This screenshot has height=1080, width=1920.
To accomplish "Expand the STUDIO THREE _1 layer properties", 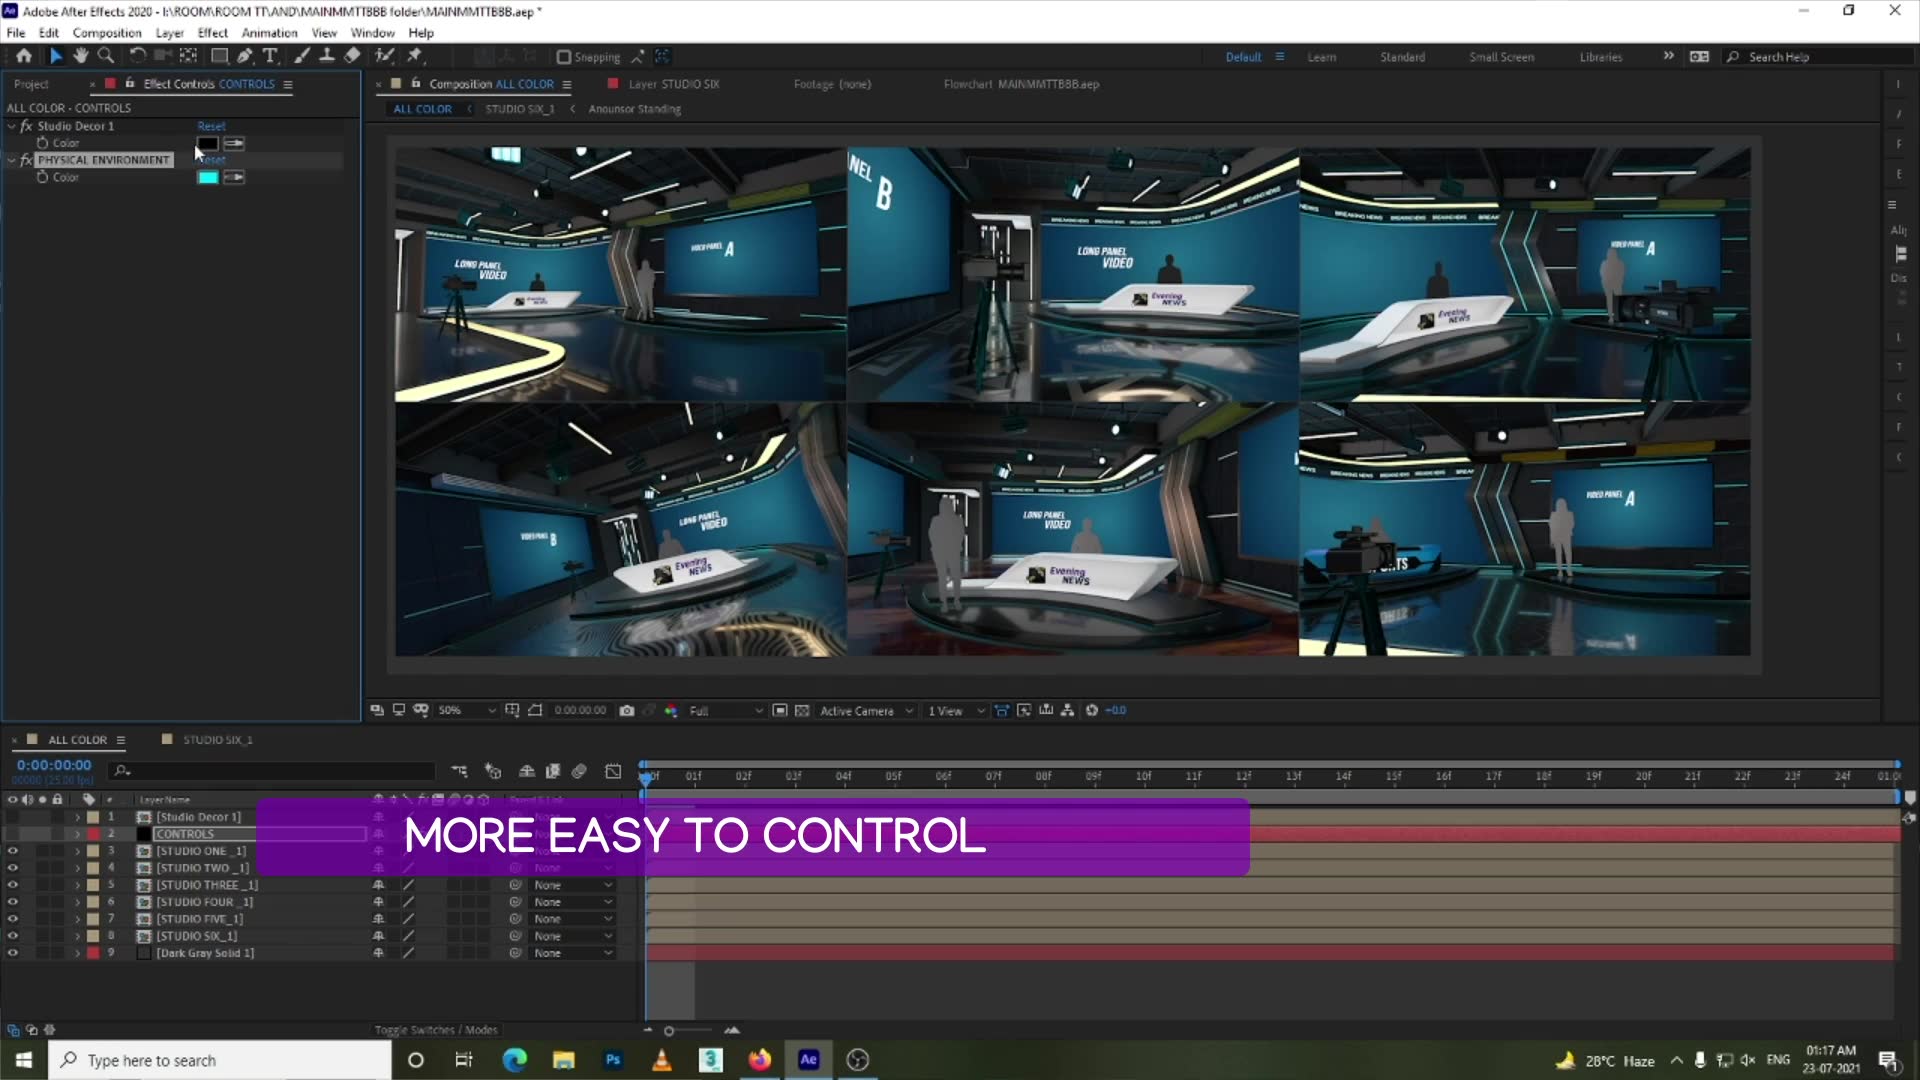I will coord(77,886).
